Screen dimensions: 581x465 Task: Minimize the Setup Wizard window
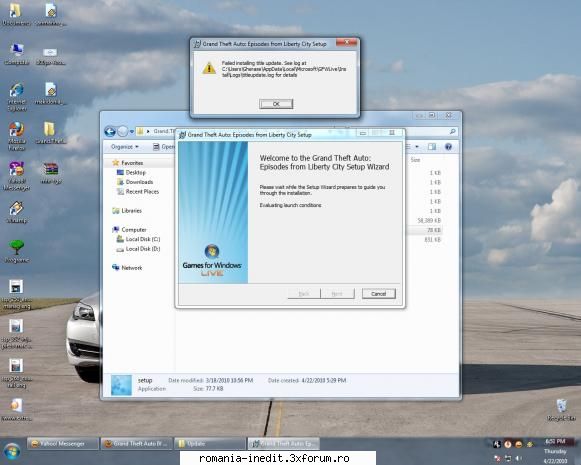[x=363, y=133]
